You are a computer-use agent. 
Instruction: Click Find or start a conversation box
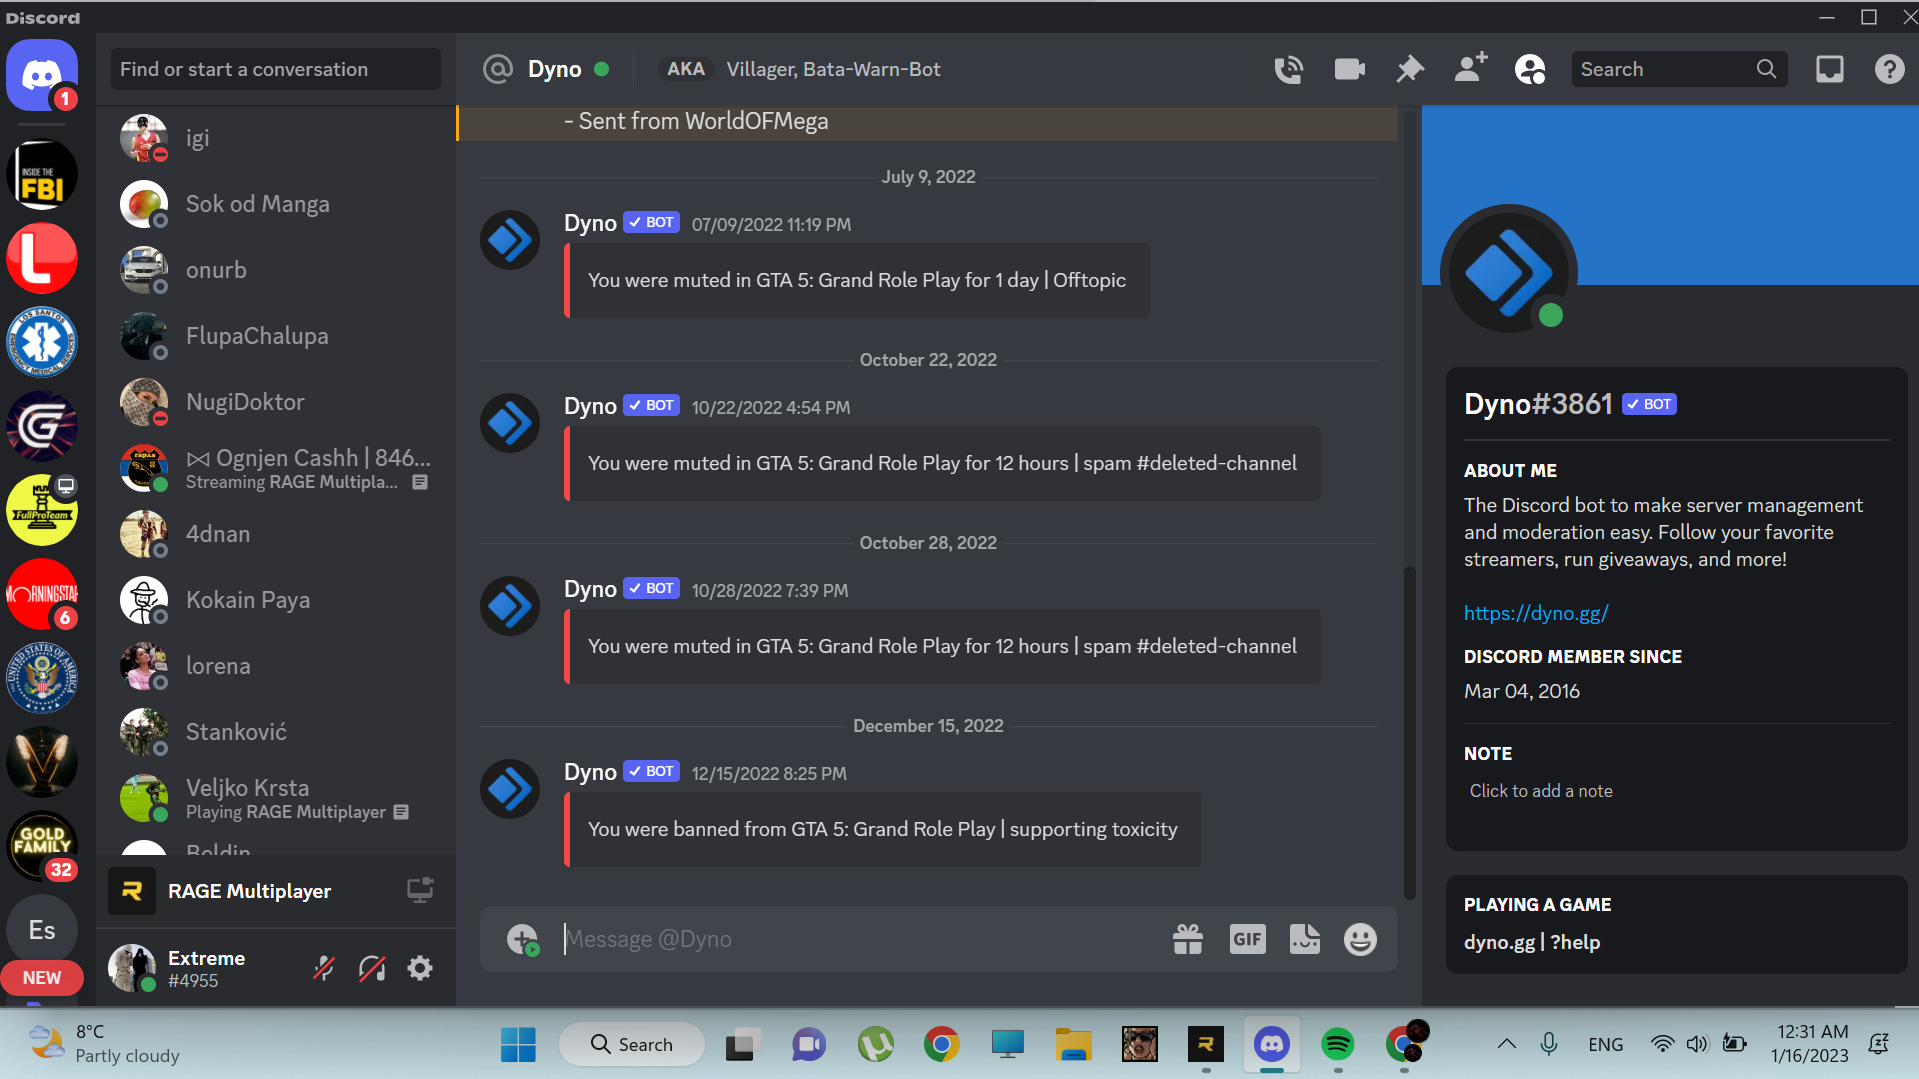coord(275,69)
